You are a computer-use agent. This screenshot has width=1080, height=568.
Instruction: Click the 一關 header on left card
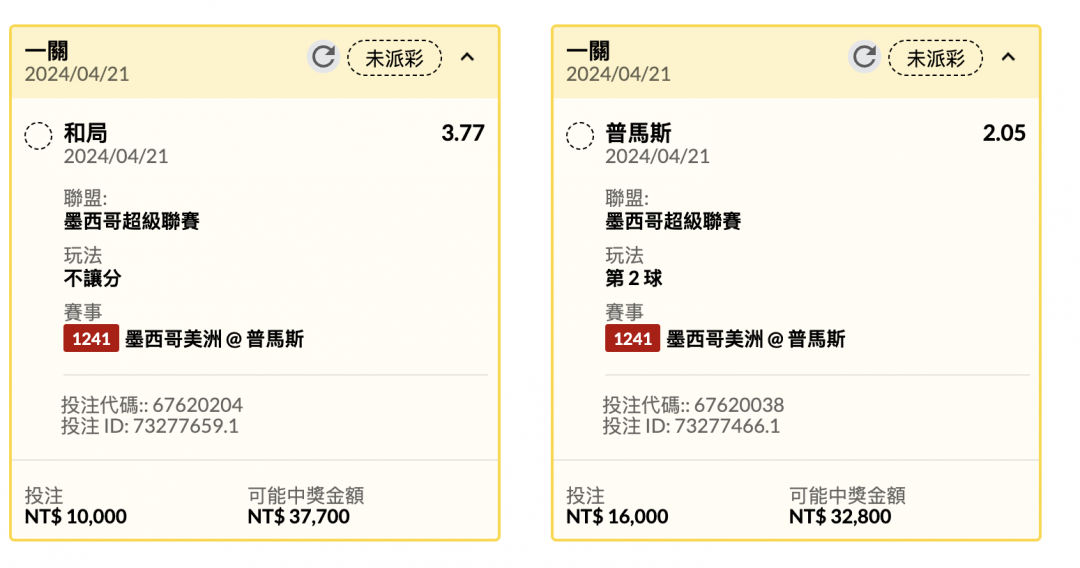(x=47, y=51)
